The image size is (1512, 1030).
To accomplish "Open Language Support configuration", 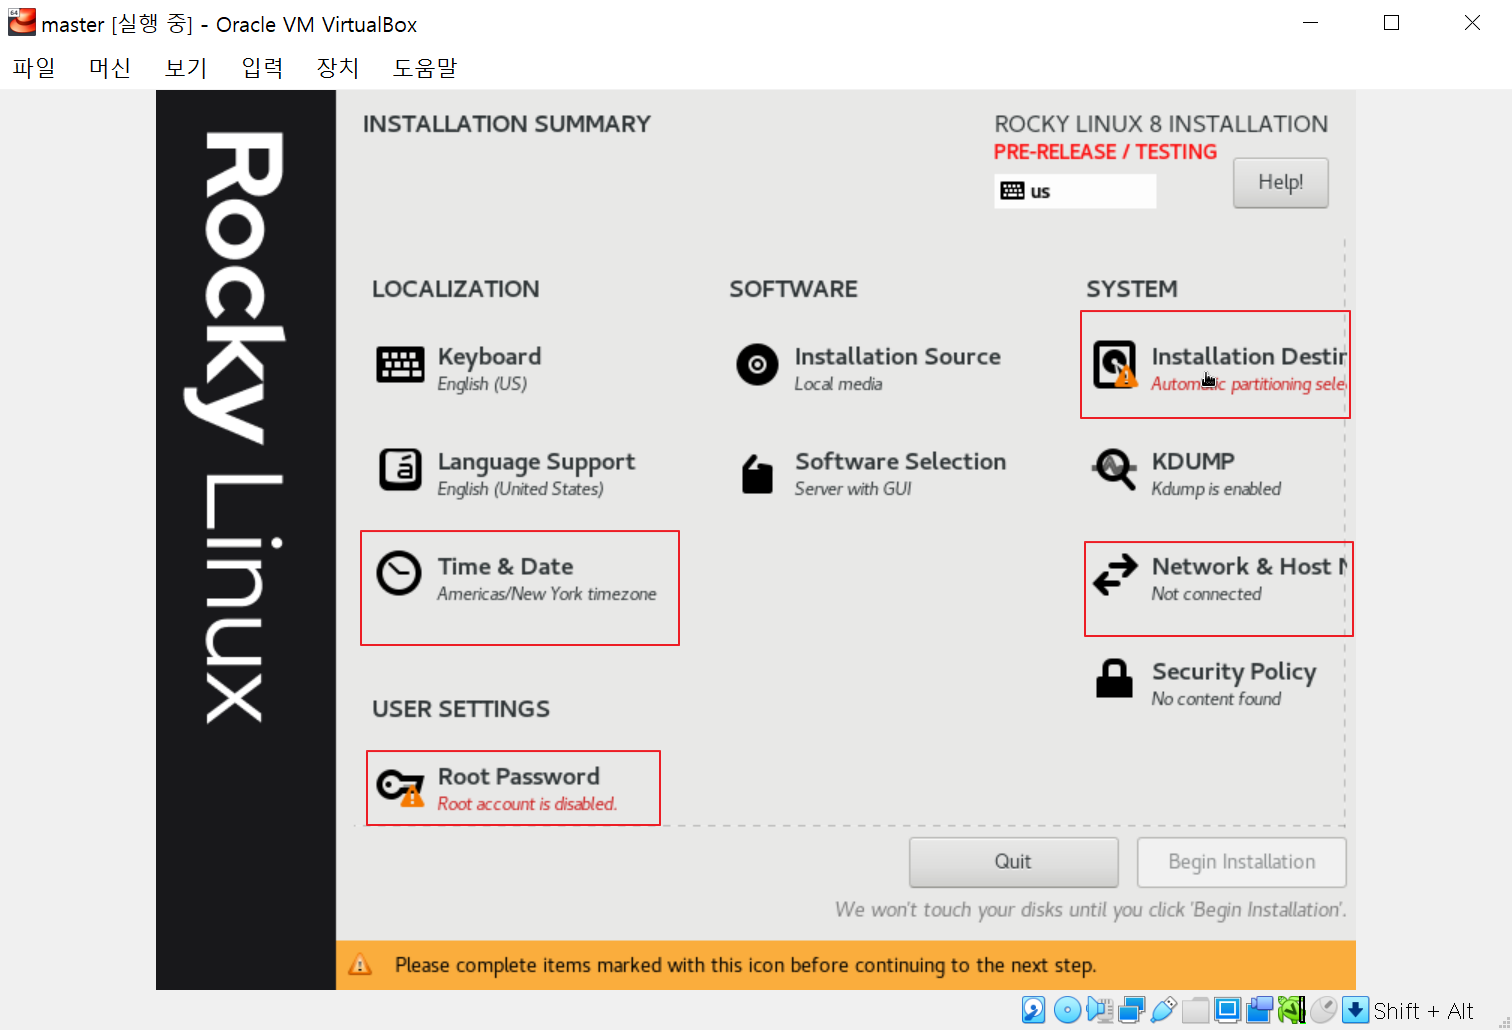I will click(x=506, y=473).
